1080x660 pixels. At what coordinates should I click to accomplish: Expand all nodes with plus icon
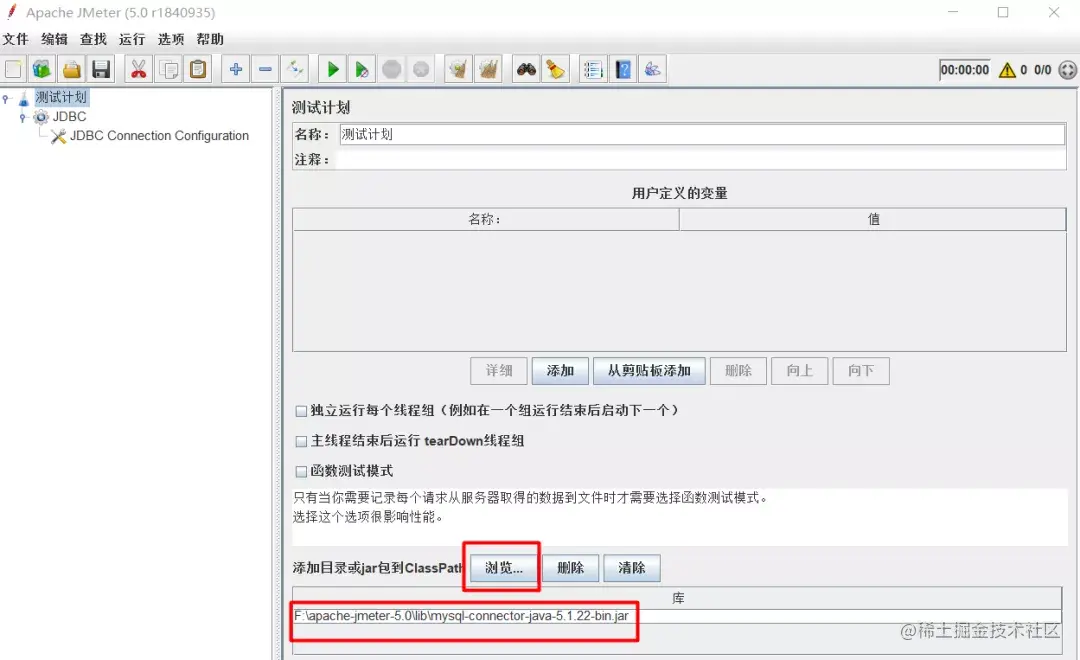coord(236,69)
